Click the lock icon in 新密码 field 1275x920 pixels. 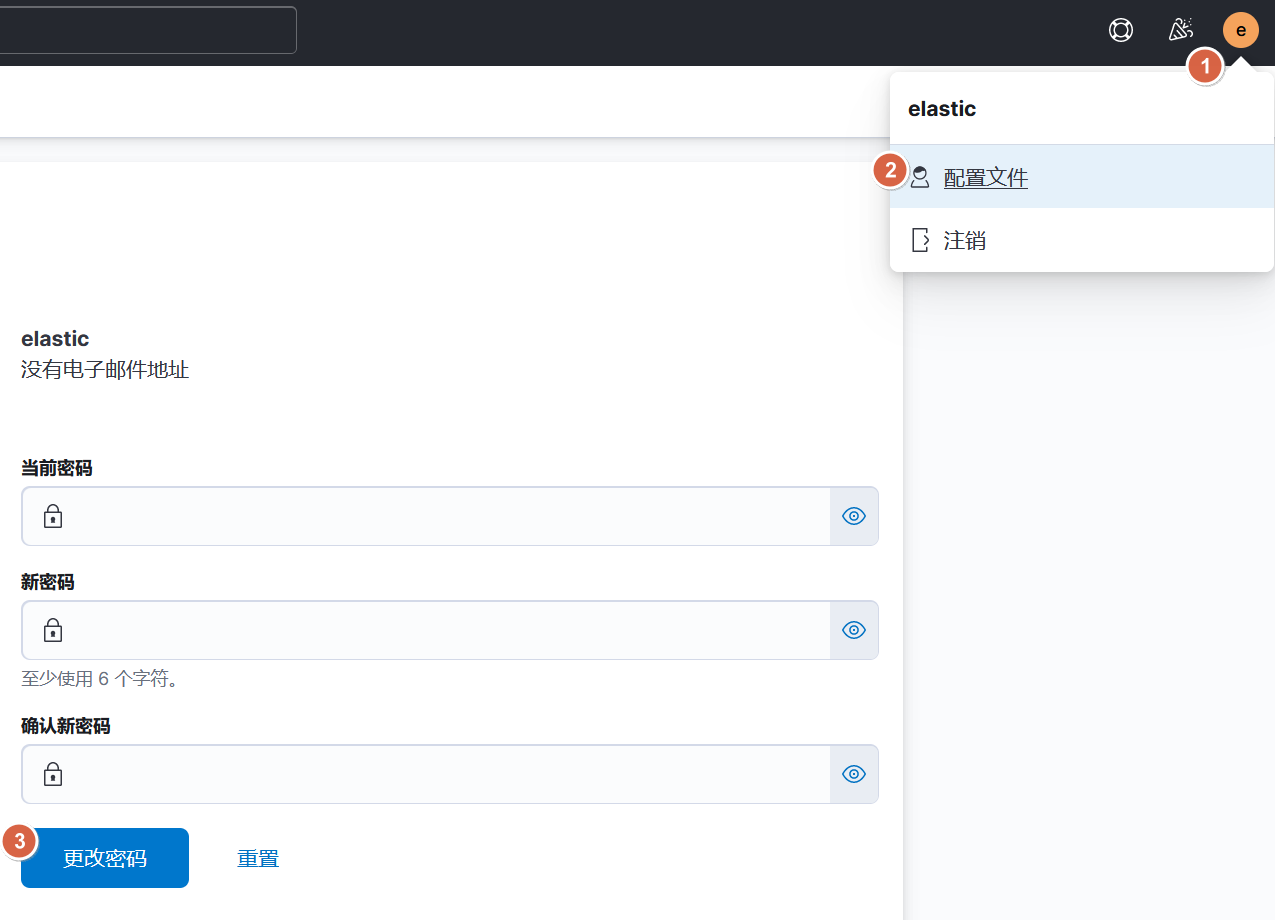click(53, 630)
